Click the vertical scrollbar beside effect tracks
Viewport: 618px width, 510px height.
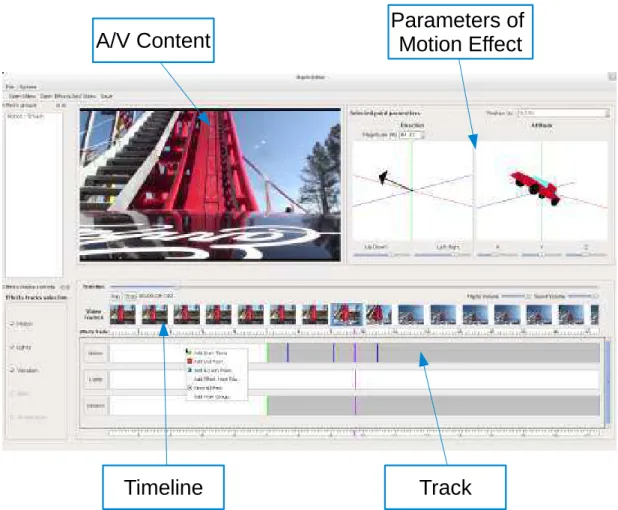[607, 382]
